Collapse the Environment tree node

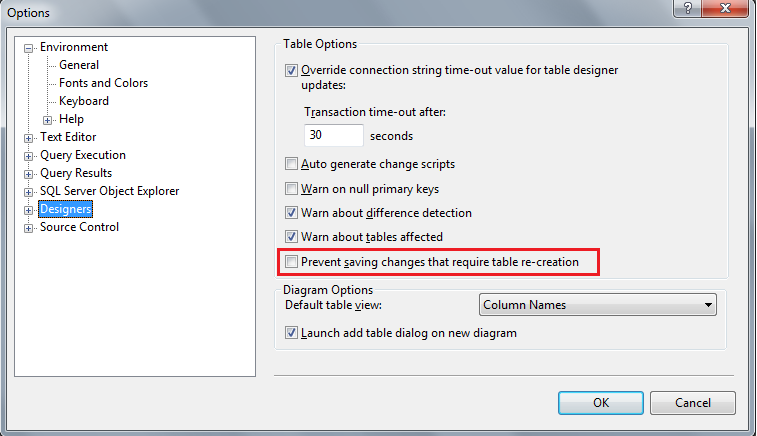pyautogui.click(x=28, y=48)
